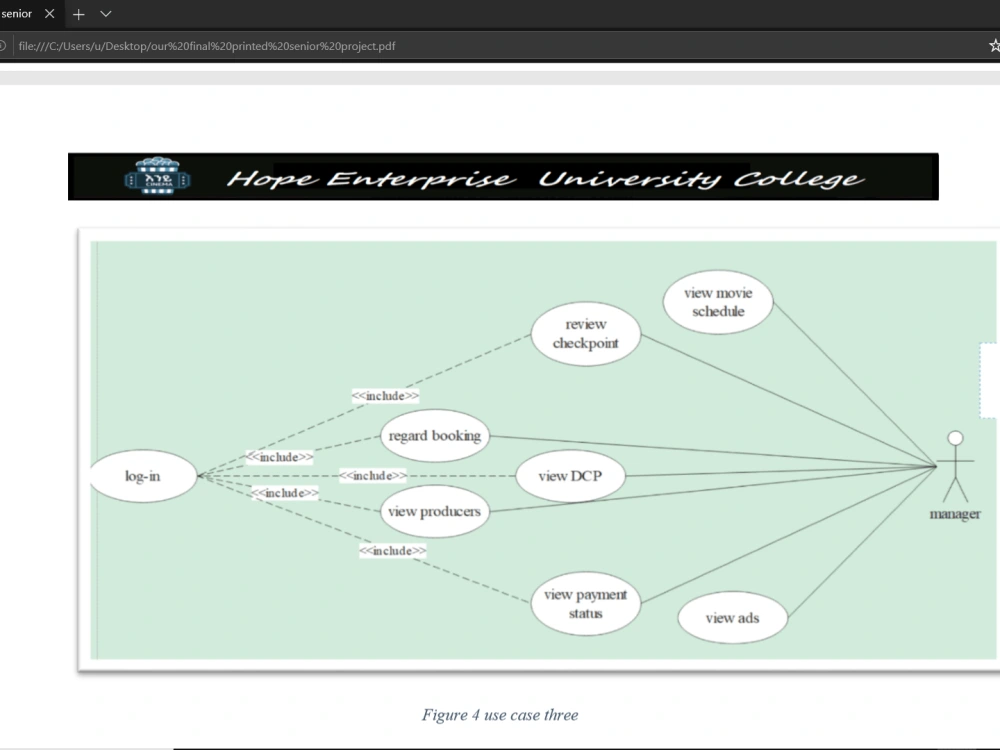Image resolution: width=1000 pixels, height=750 pixels.
Task: Click the 'view movie schedule' use case
Action: tap(718, 302)
